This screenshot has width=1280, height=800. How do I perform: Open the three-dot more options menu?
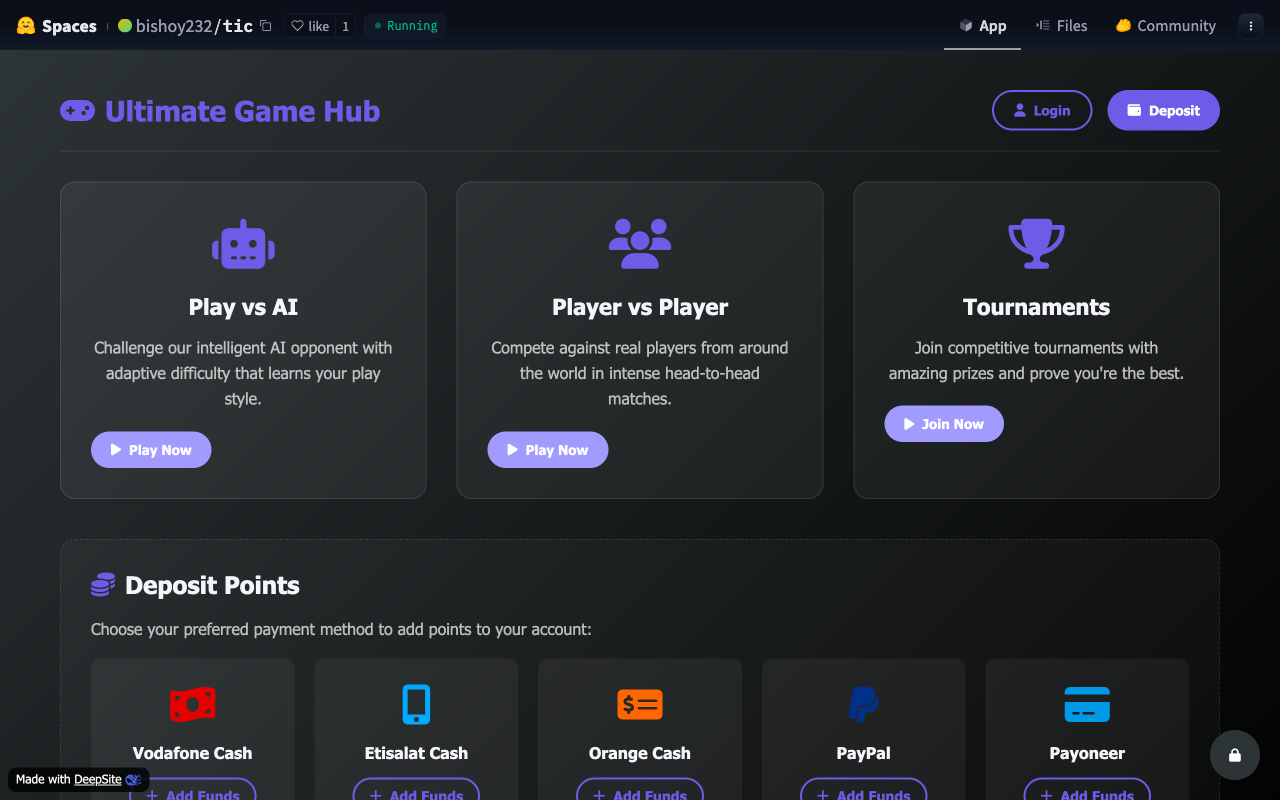click(x=1250, y=26)
